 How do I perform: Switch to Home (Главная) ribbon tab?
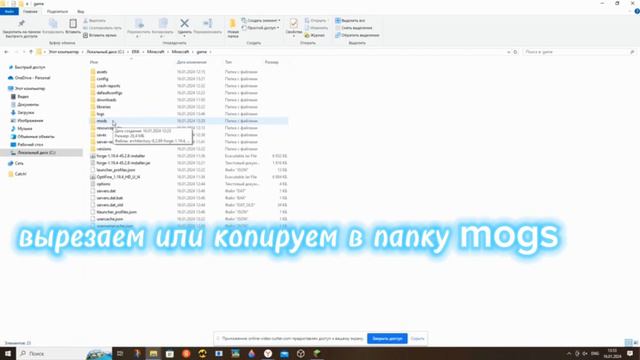30,11
